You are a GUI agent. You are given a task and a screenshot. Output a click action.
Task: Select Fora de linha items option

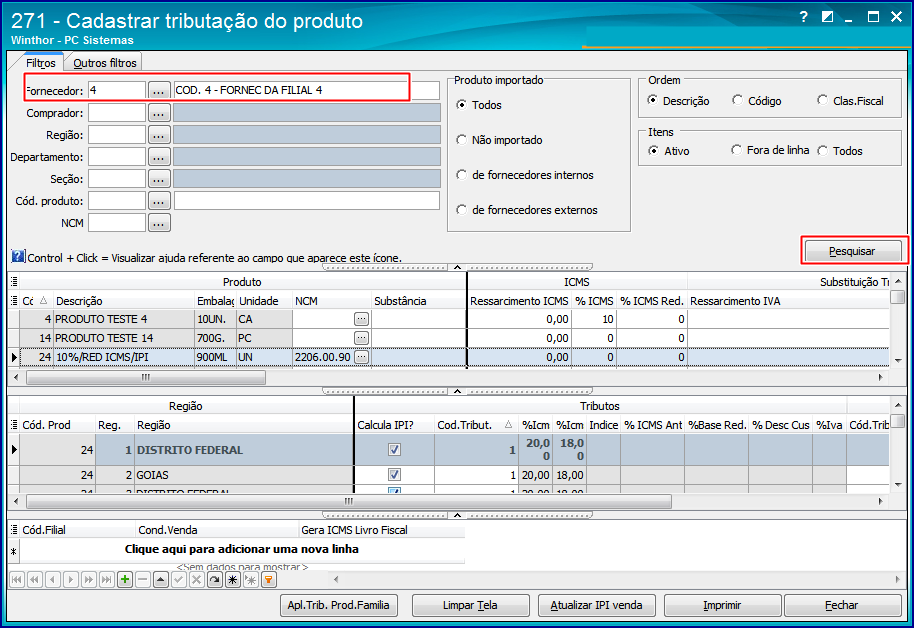[737, 150]
